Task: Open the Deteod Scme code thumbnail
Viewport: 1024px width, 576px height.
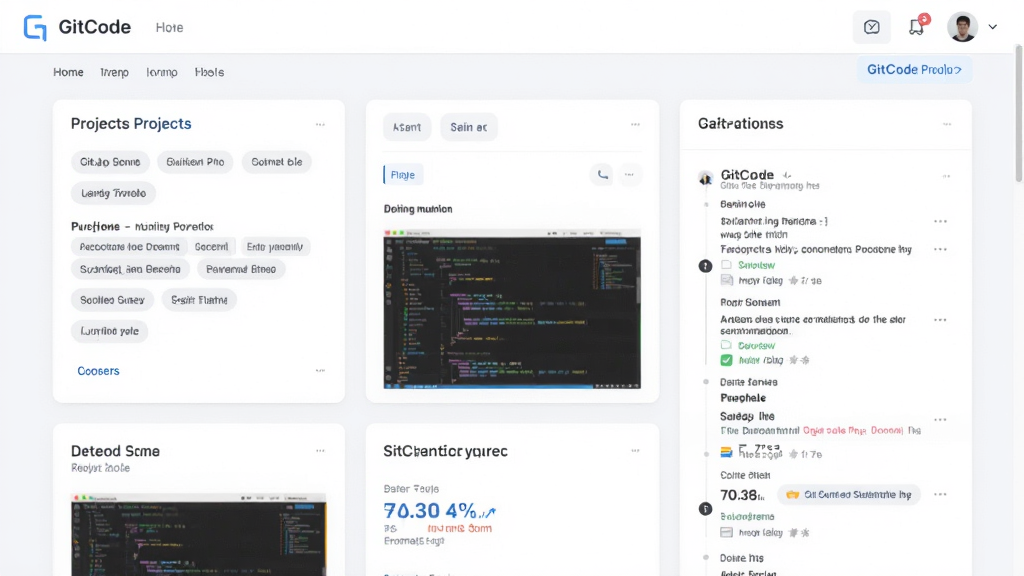Action: point(199,535)
